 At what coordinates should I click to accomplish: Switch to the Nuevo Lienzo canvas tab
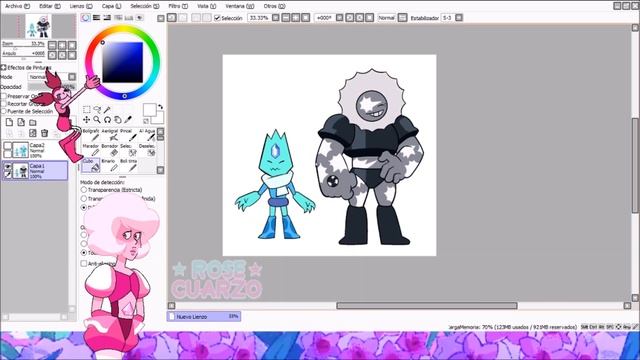[204, 316]
